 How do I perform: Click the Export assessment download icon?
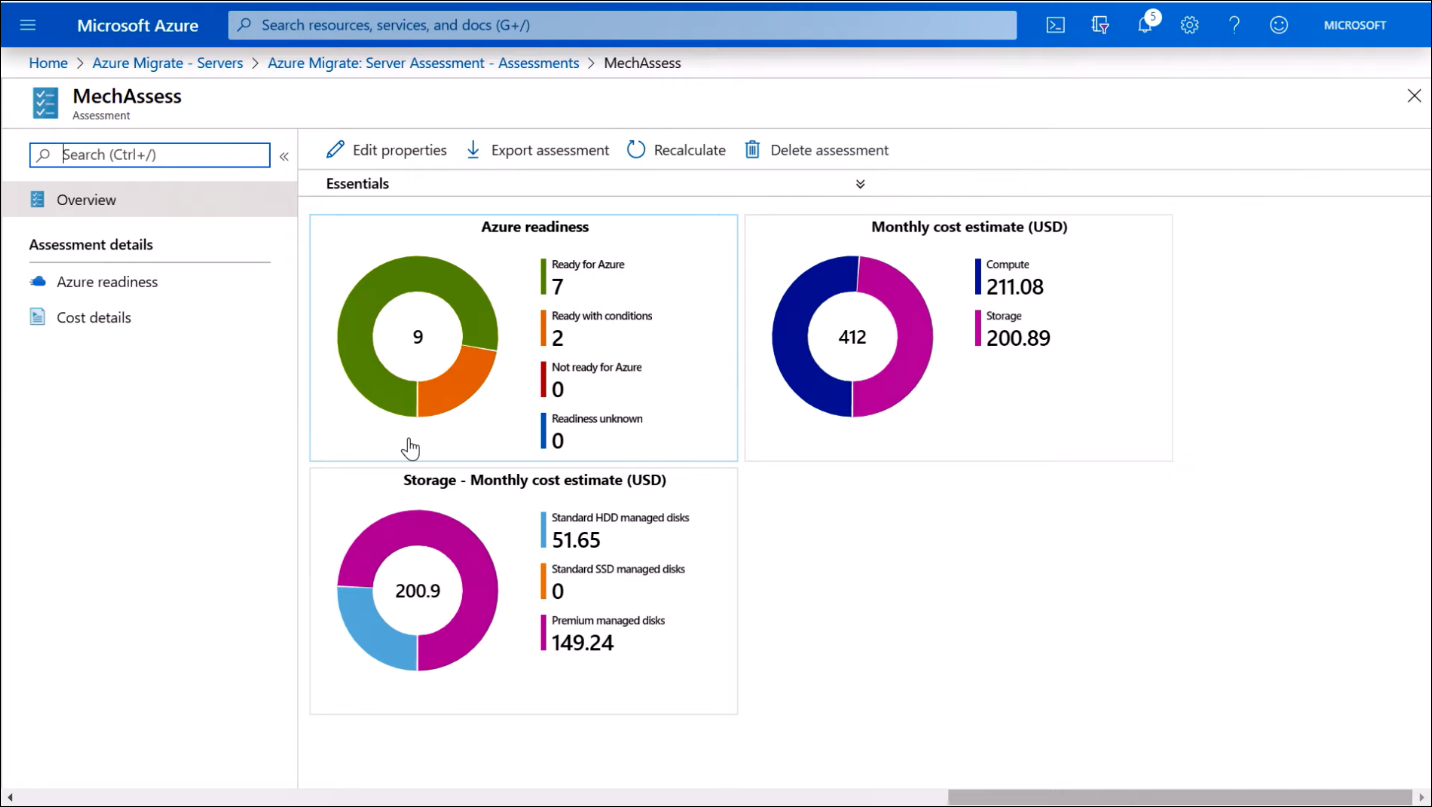474,150
